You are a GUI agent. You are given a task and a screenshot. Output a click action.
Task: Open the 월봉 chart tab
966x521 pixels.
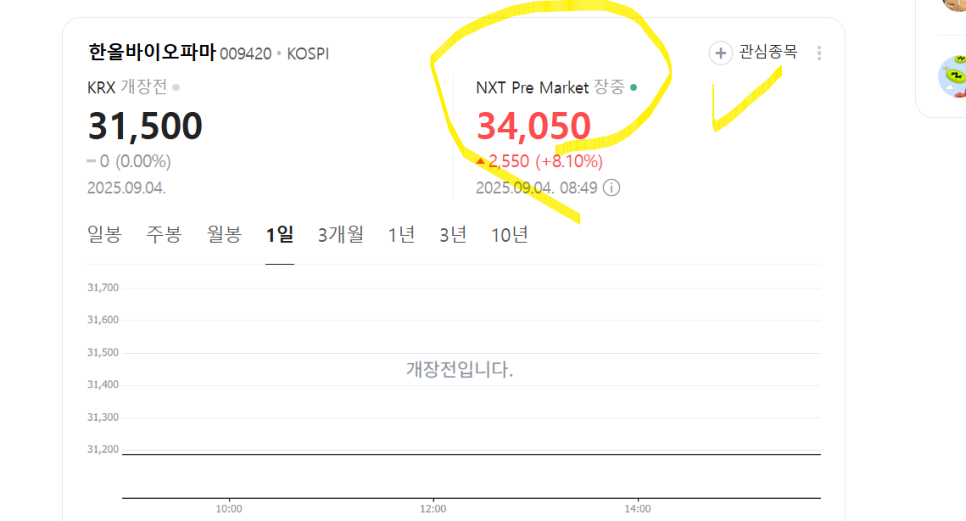224,235
